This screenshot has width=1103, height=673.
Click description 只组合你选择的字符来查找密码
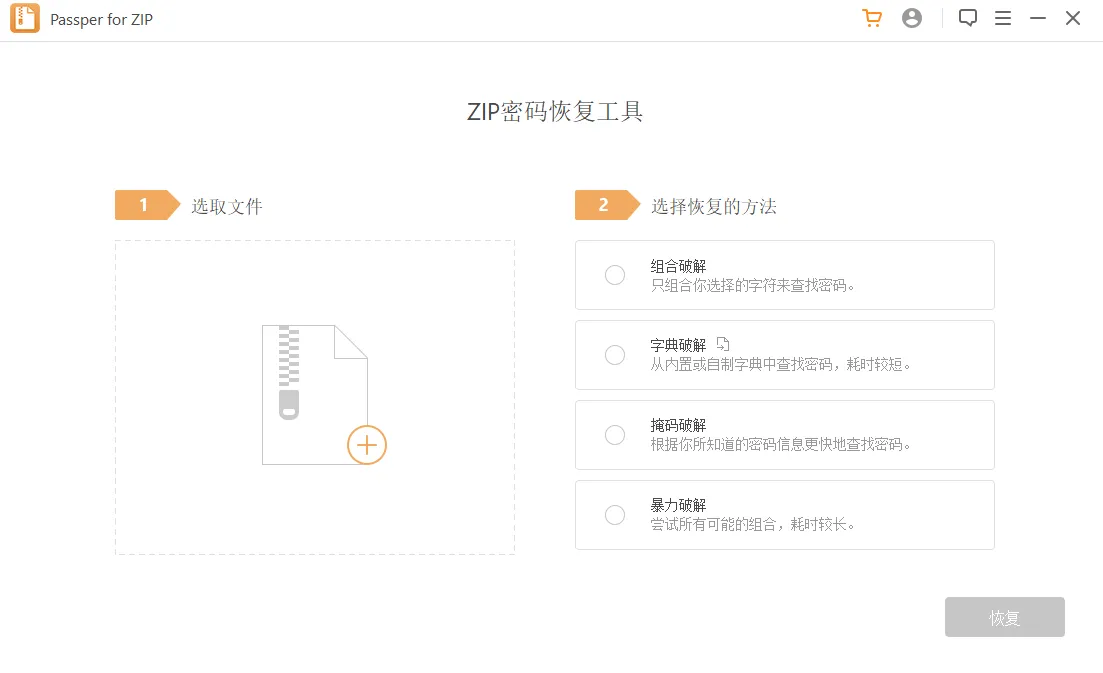(752, 286)
